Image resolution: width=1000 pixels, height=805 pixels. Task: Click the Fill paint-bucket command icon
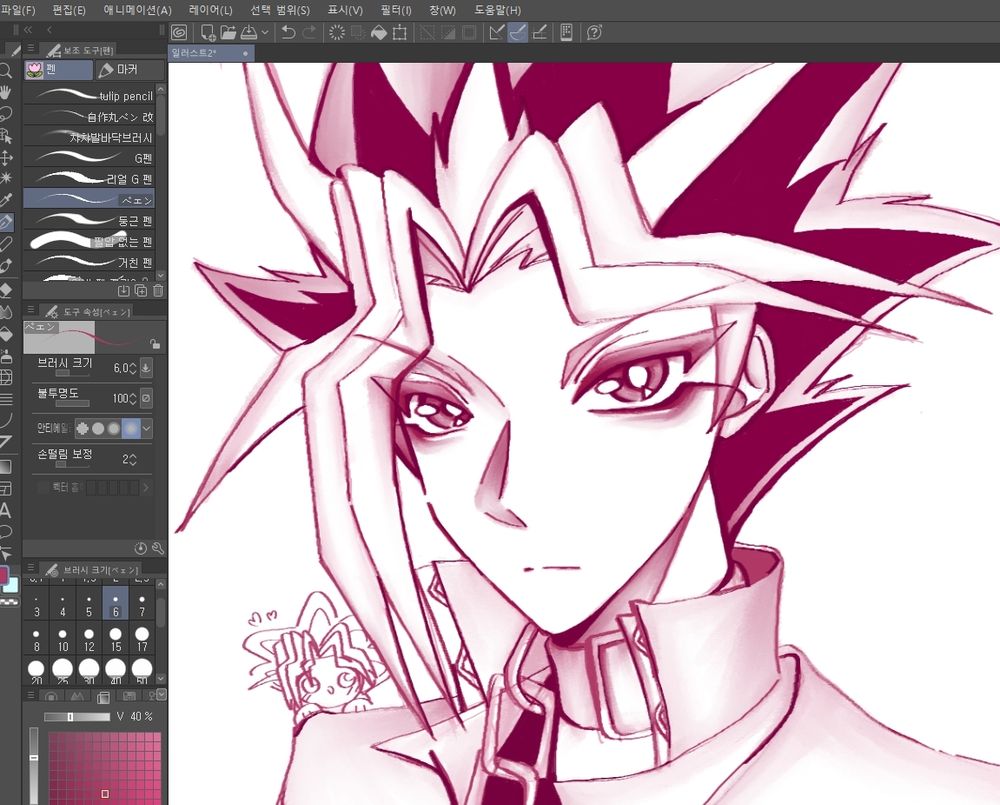pos(379,32)
